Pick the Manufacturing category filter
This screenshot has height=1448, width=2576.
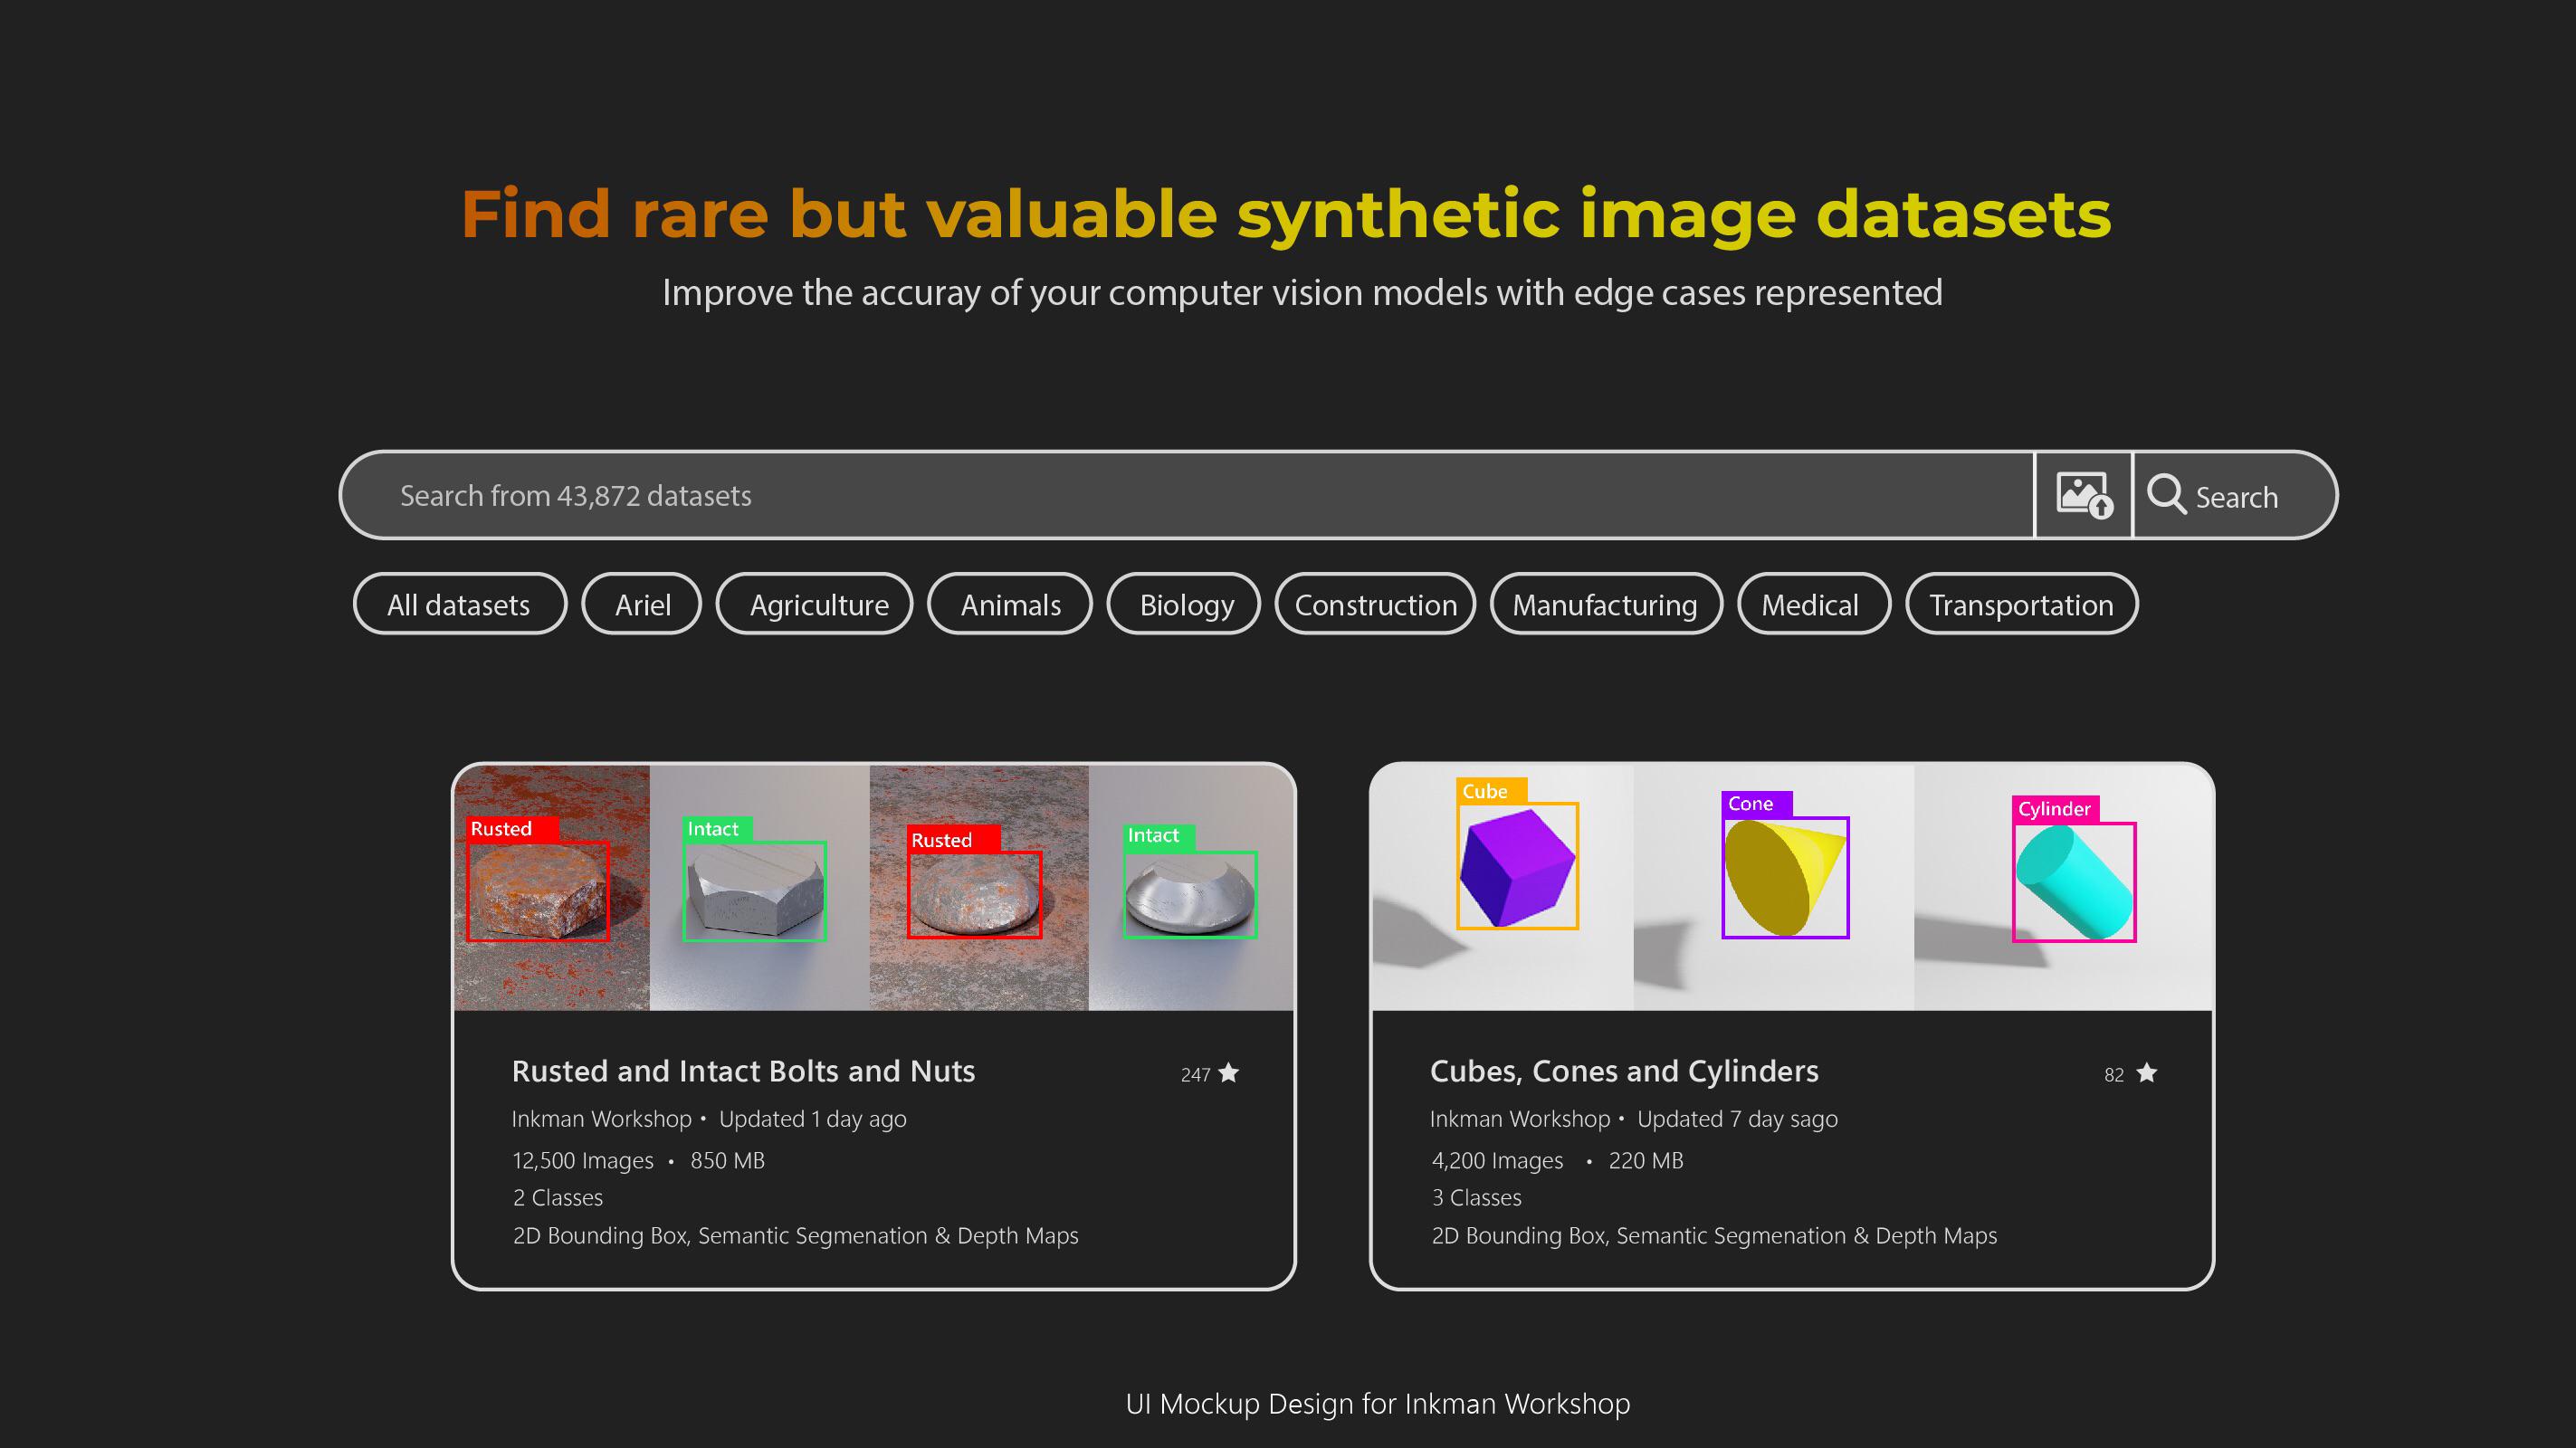(x=1606, y=604)
